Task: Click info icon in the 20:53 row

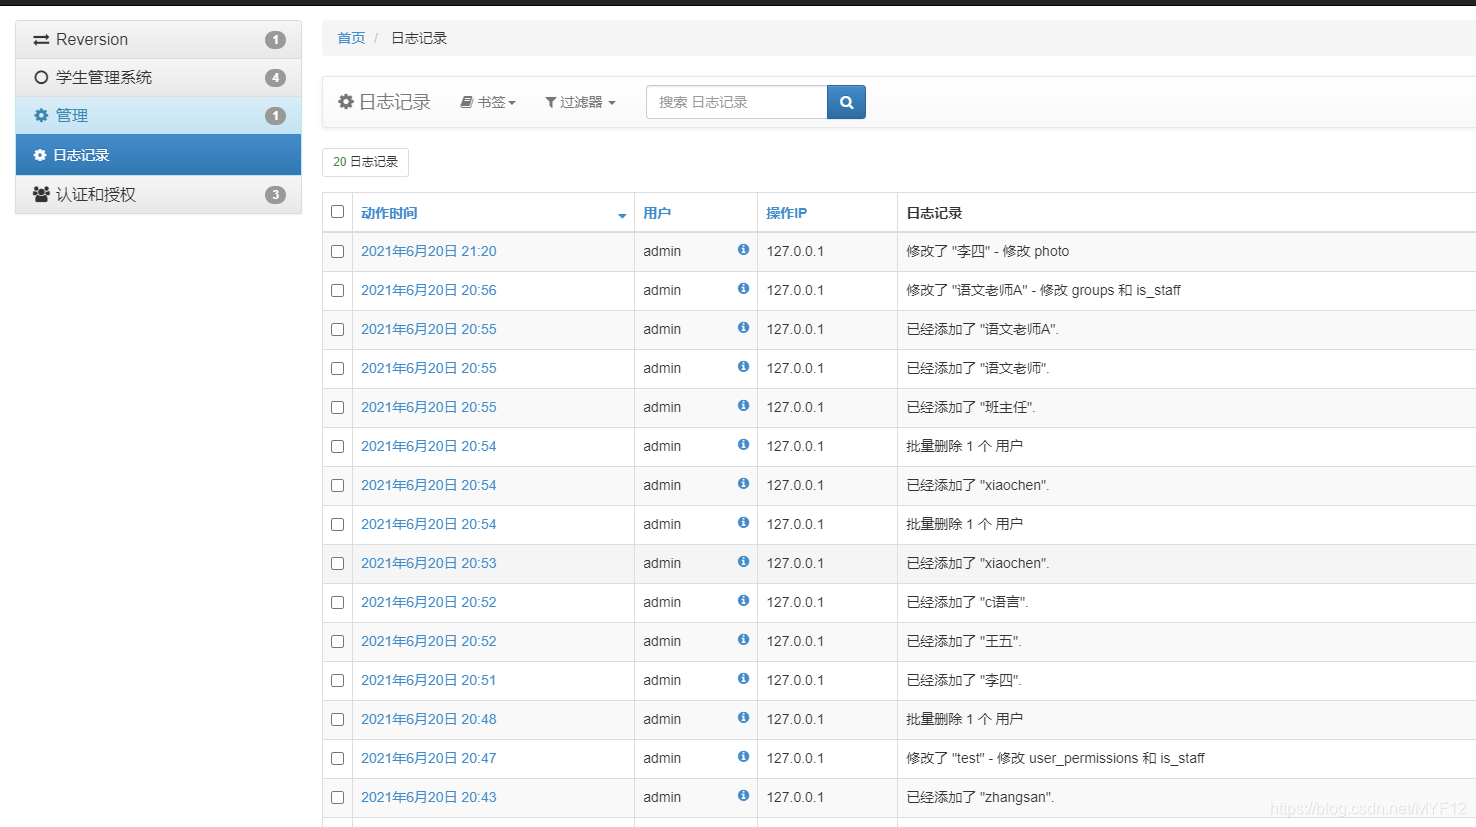Action: [x=743, y=562]
